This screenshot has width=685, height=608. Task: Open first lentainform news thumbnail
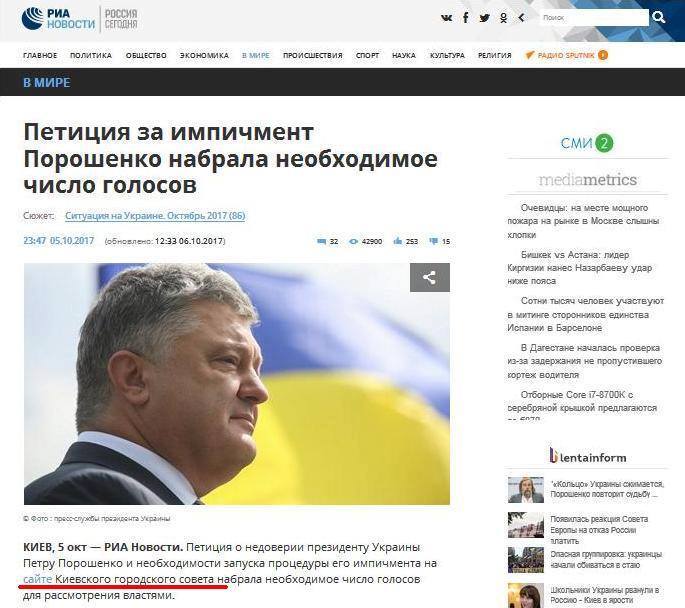(526, 490)
